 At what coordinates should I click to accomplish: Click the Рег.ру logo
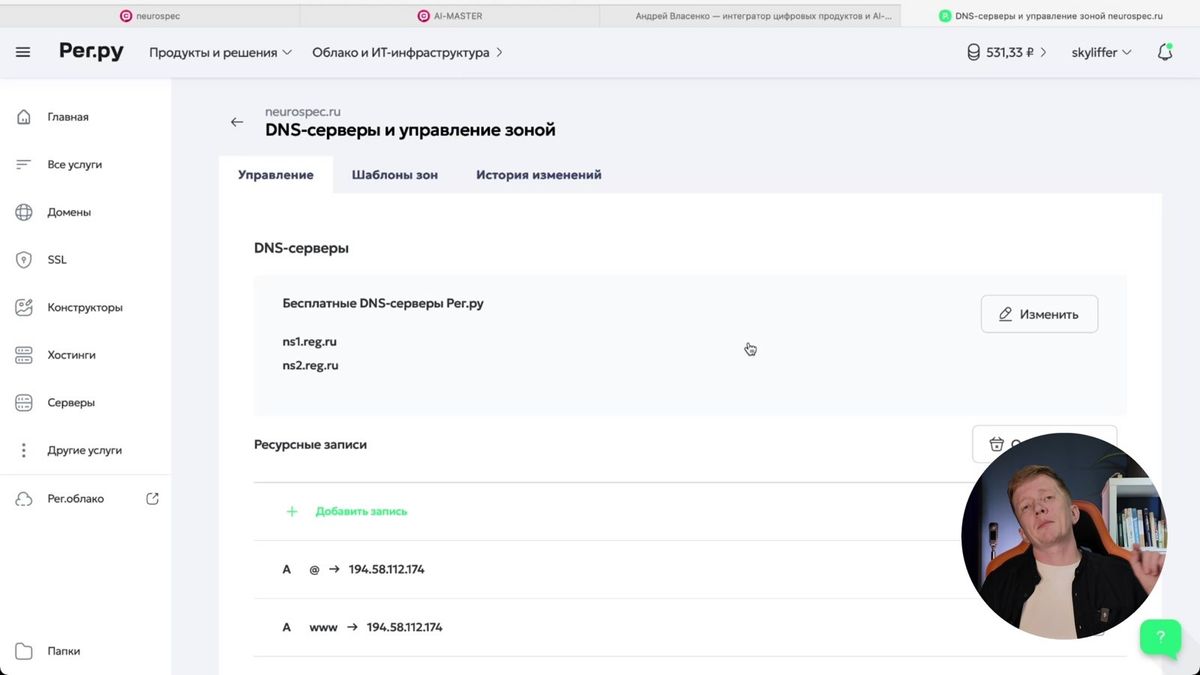pos(91,52)
